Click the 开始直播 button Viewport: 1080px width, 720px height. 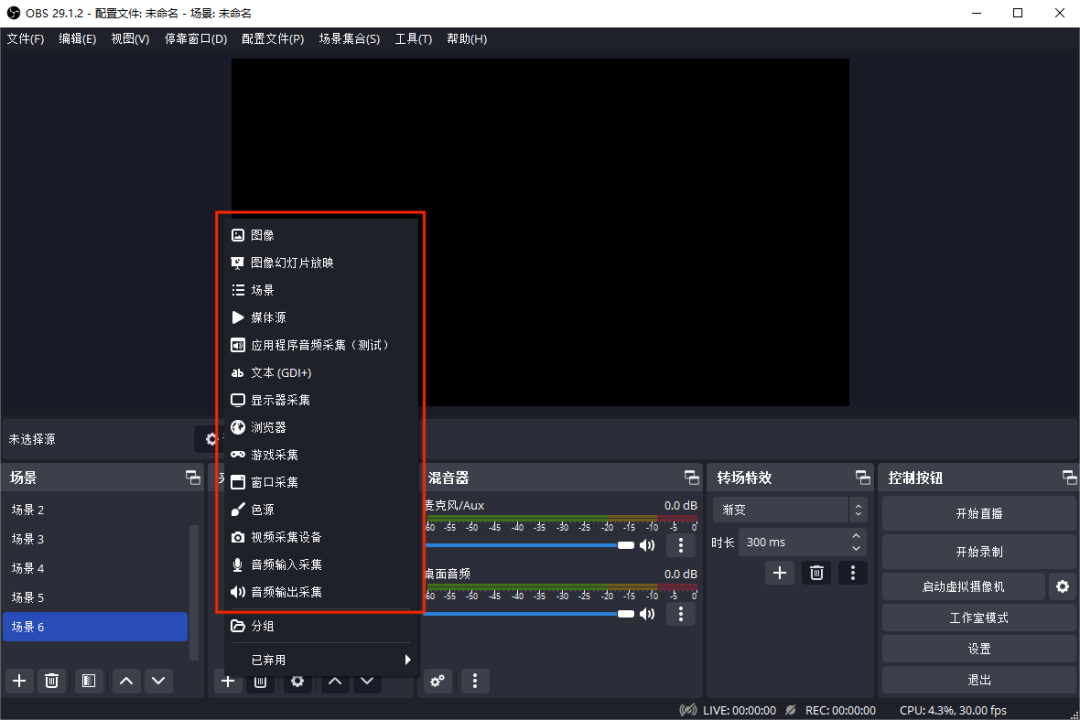point(978,512)
